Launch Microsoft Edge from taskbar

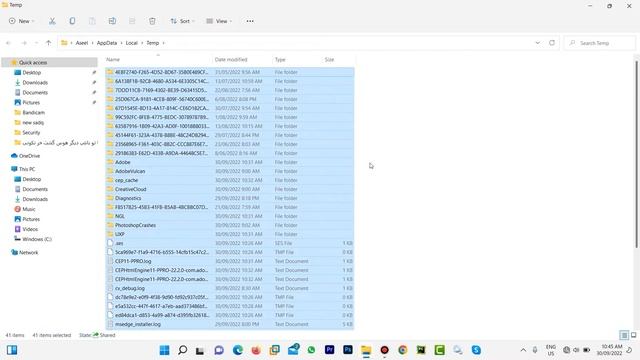tap(238, 350)
